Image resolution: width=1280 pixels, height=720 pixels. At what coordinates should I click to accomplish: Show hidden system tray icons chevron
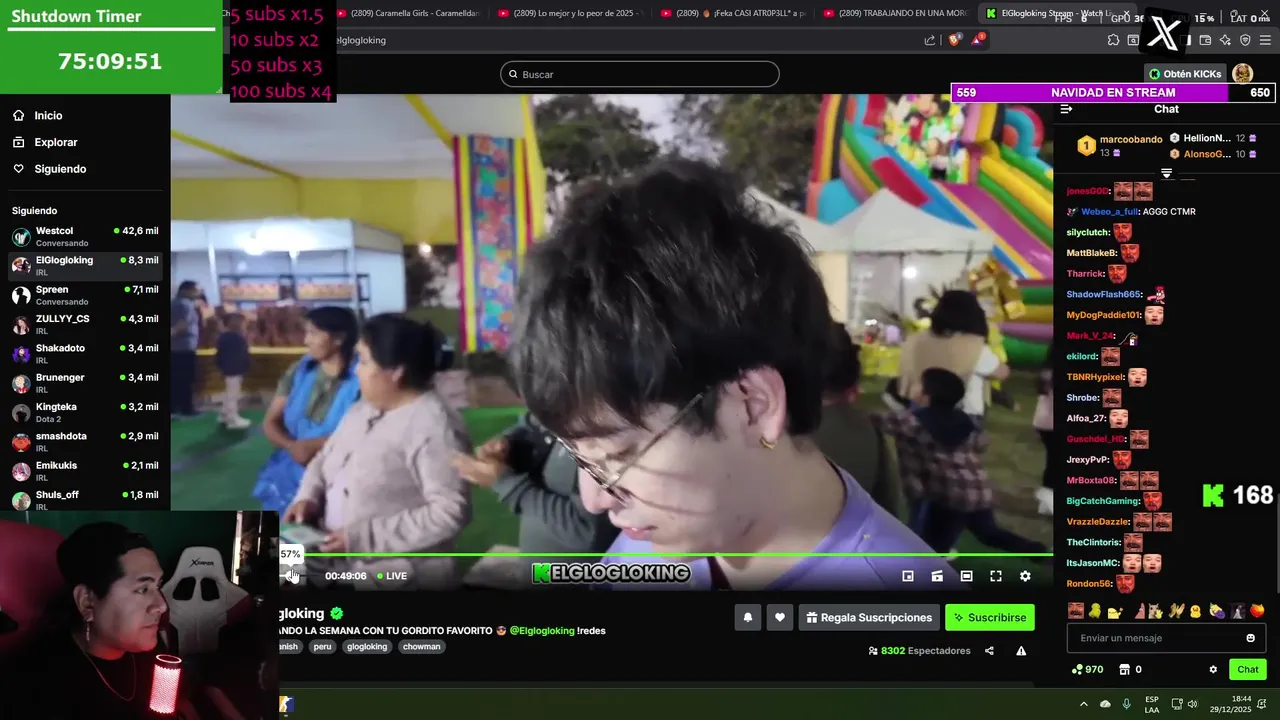click(1083, 704)
